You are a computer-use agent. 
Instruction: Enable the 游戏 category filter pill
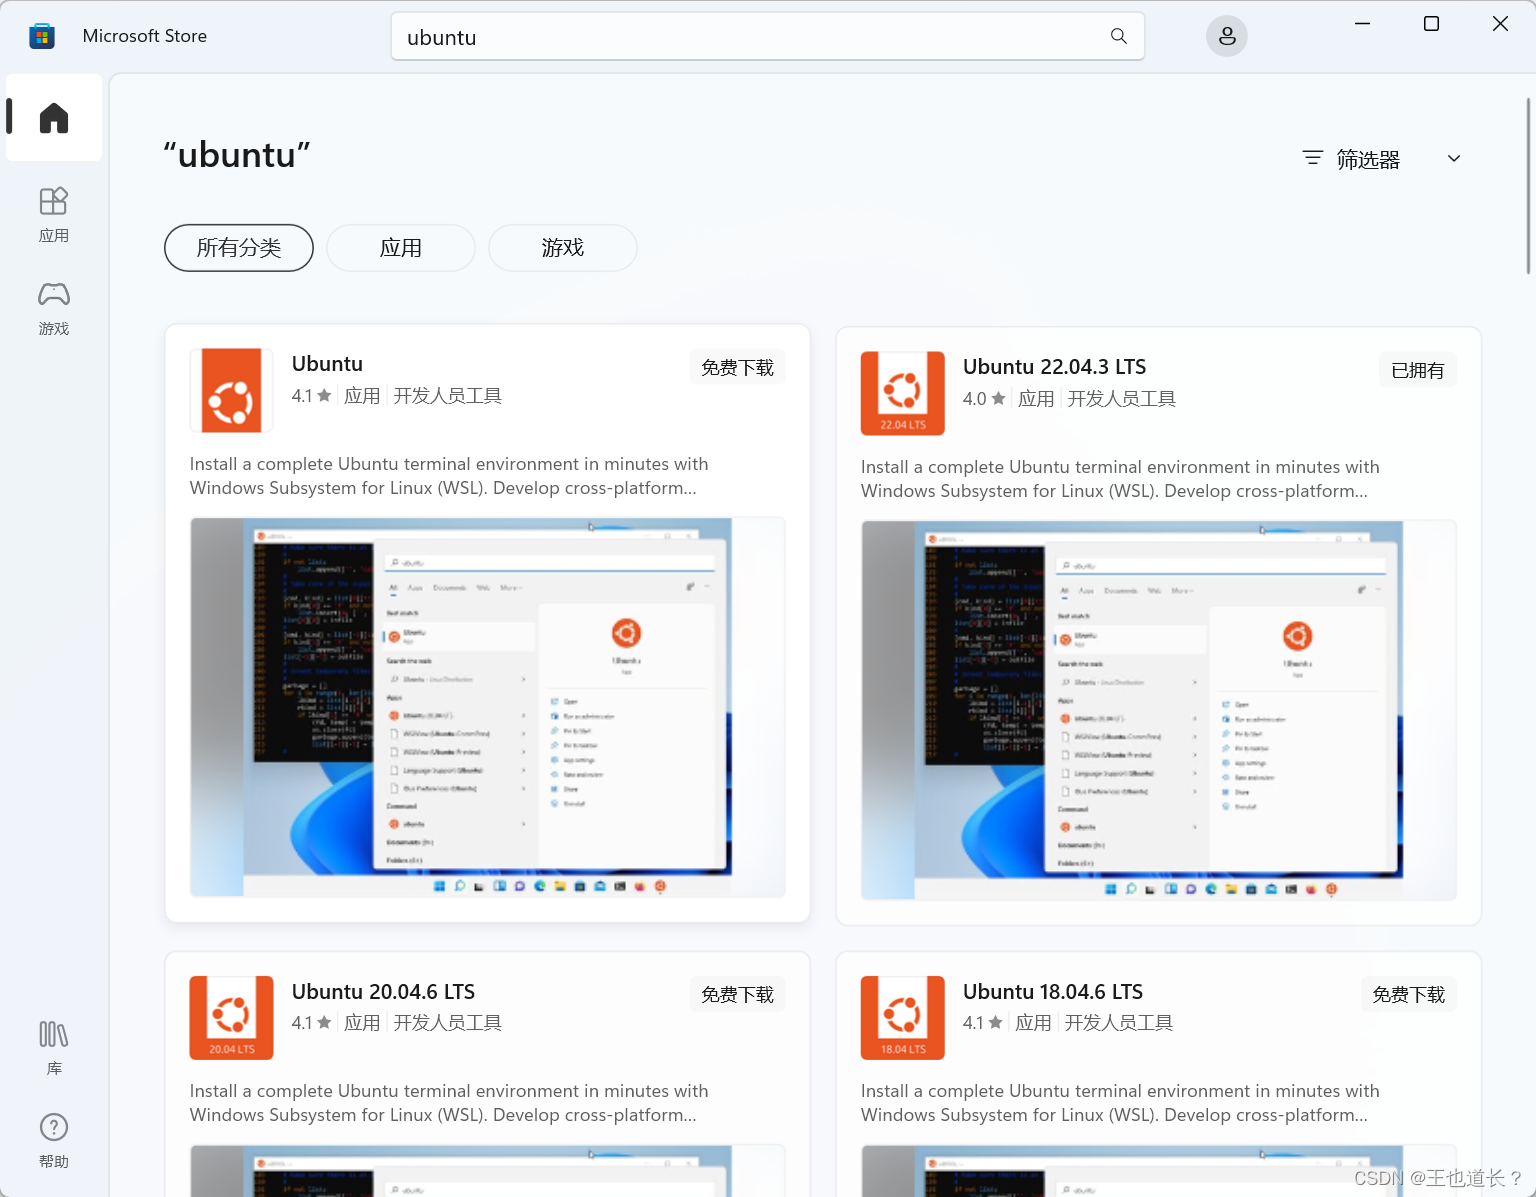[x=562, y=248]
